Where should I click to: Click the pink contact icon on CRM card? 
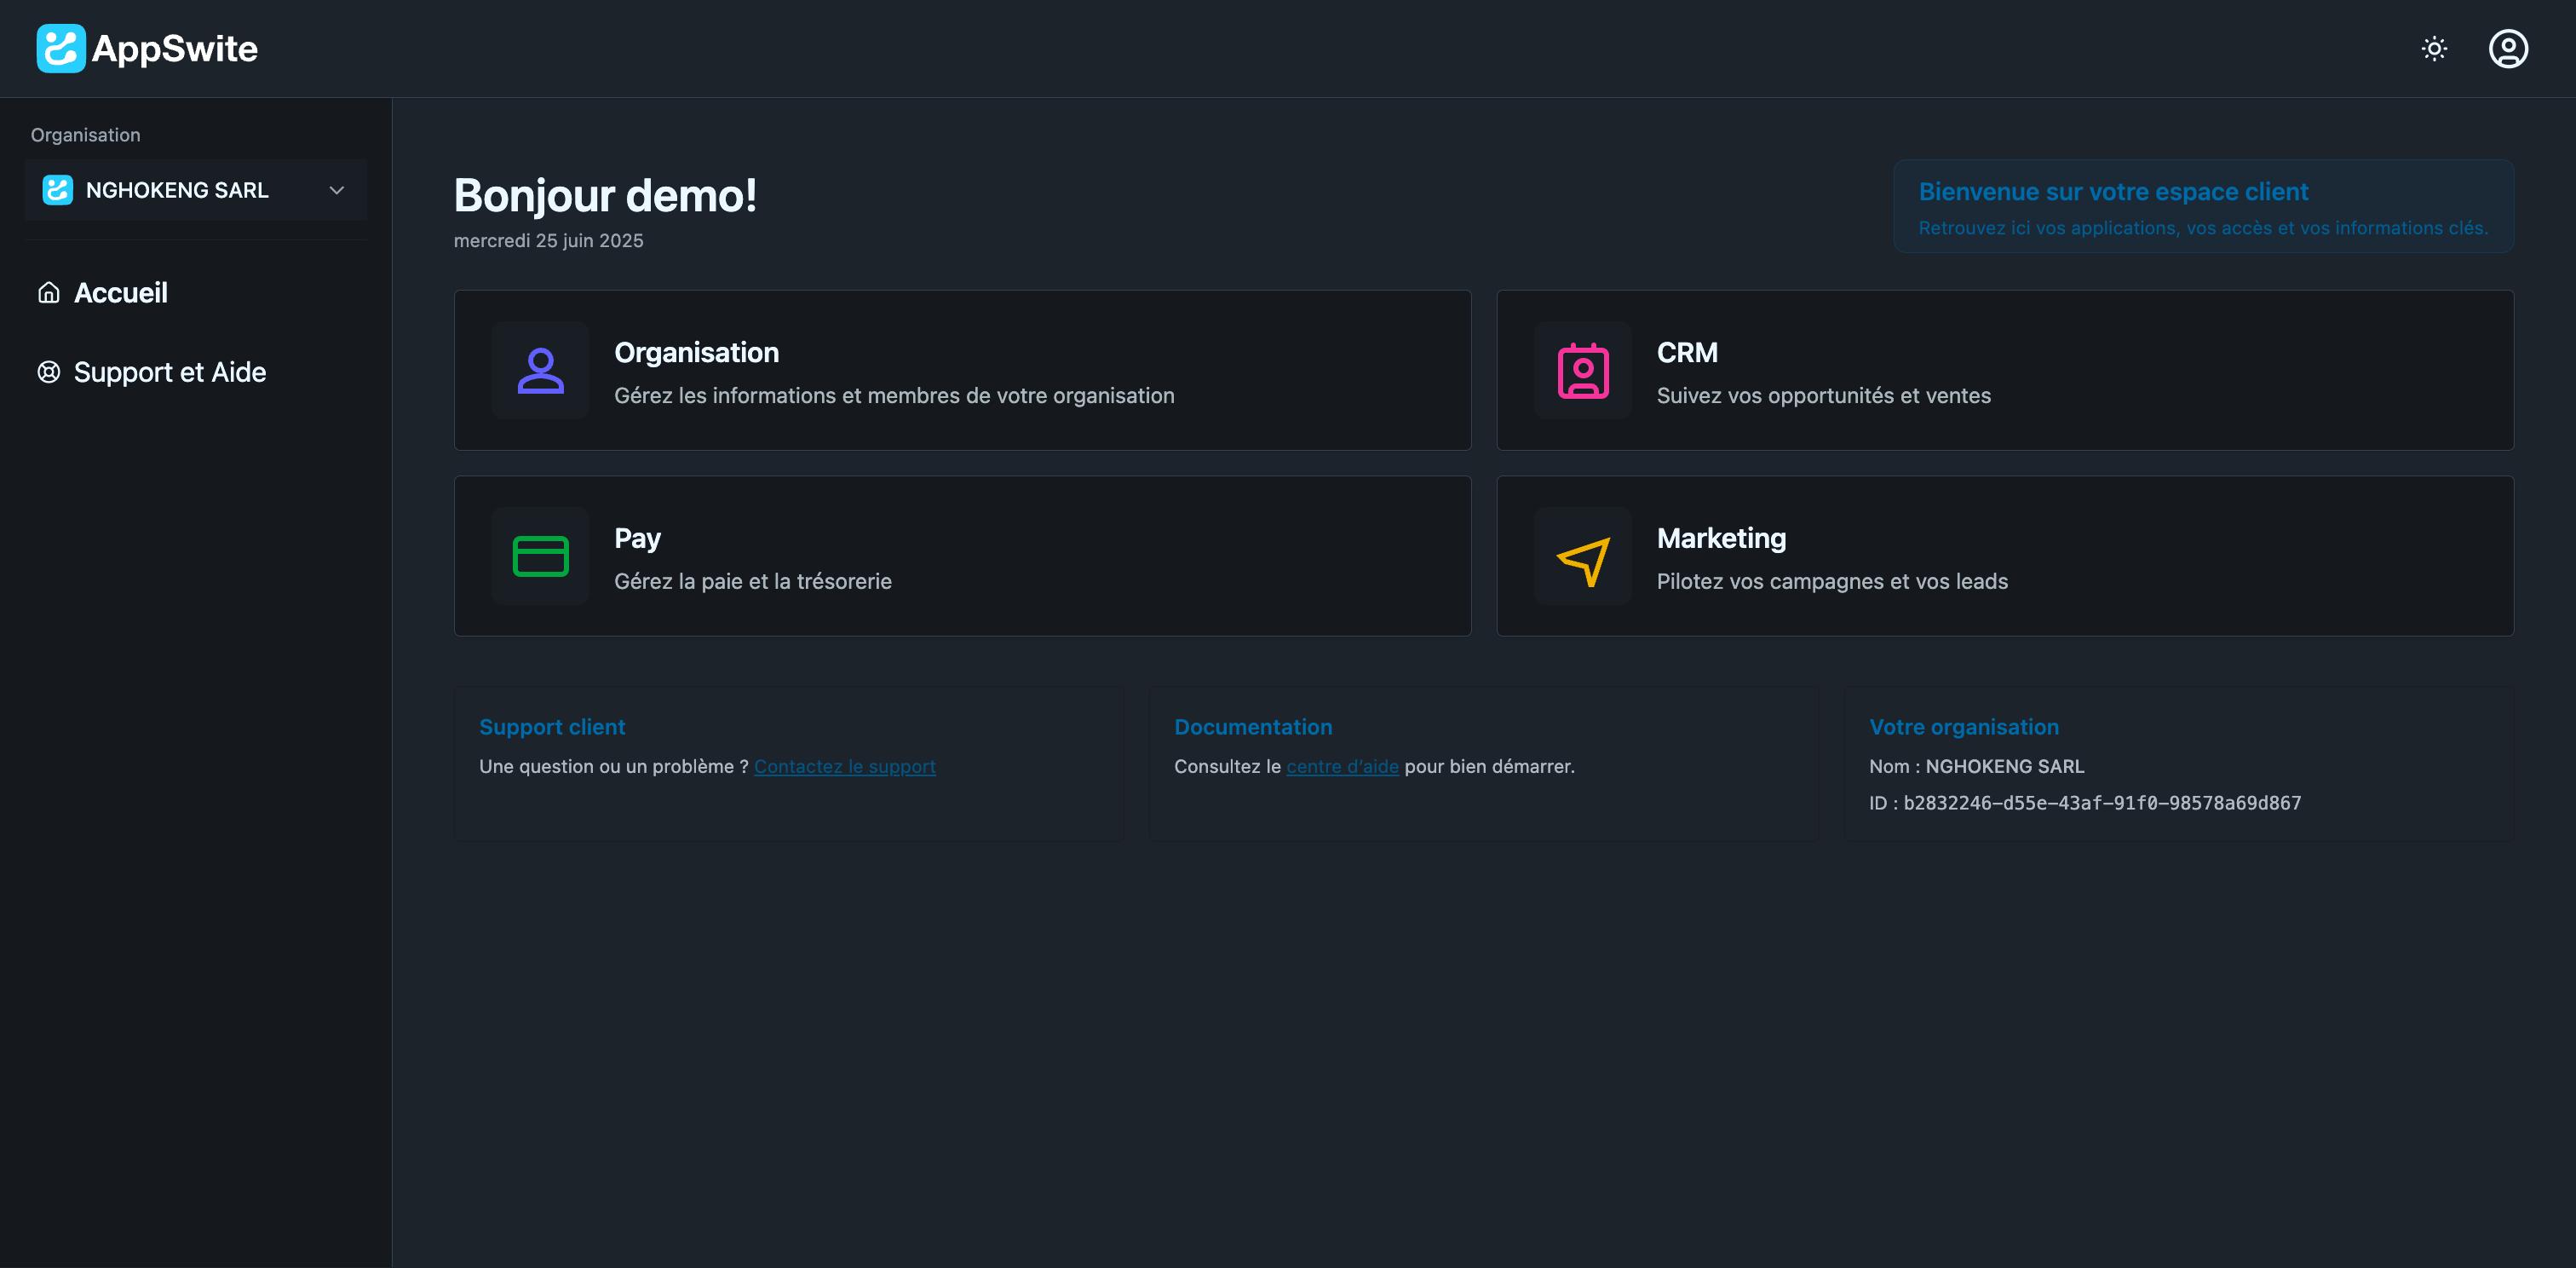pyautogui.click(x=1583, y=370)
